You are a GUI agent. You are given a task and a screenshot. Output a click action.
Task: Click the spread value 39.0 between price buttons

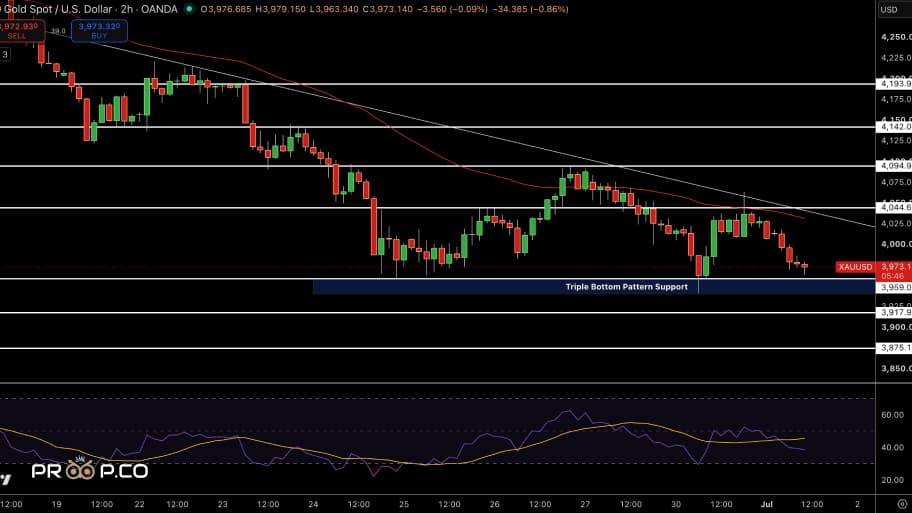(x=58, y=31)
